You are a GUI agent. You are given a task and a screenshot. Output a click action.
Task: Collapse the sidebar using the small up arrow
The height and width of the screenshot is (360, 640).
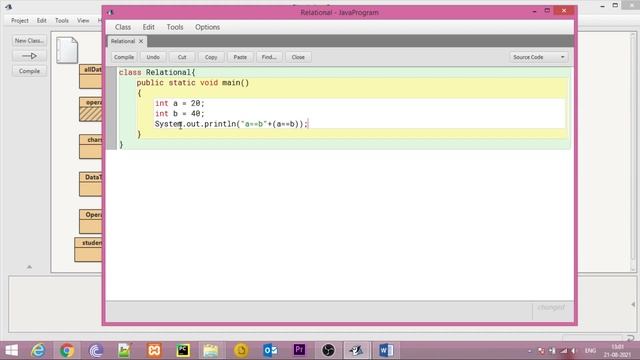[29, 267]
